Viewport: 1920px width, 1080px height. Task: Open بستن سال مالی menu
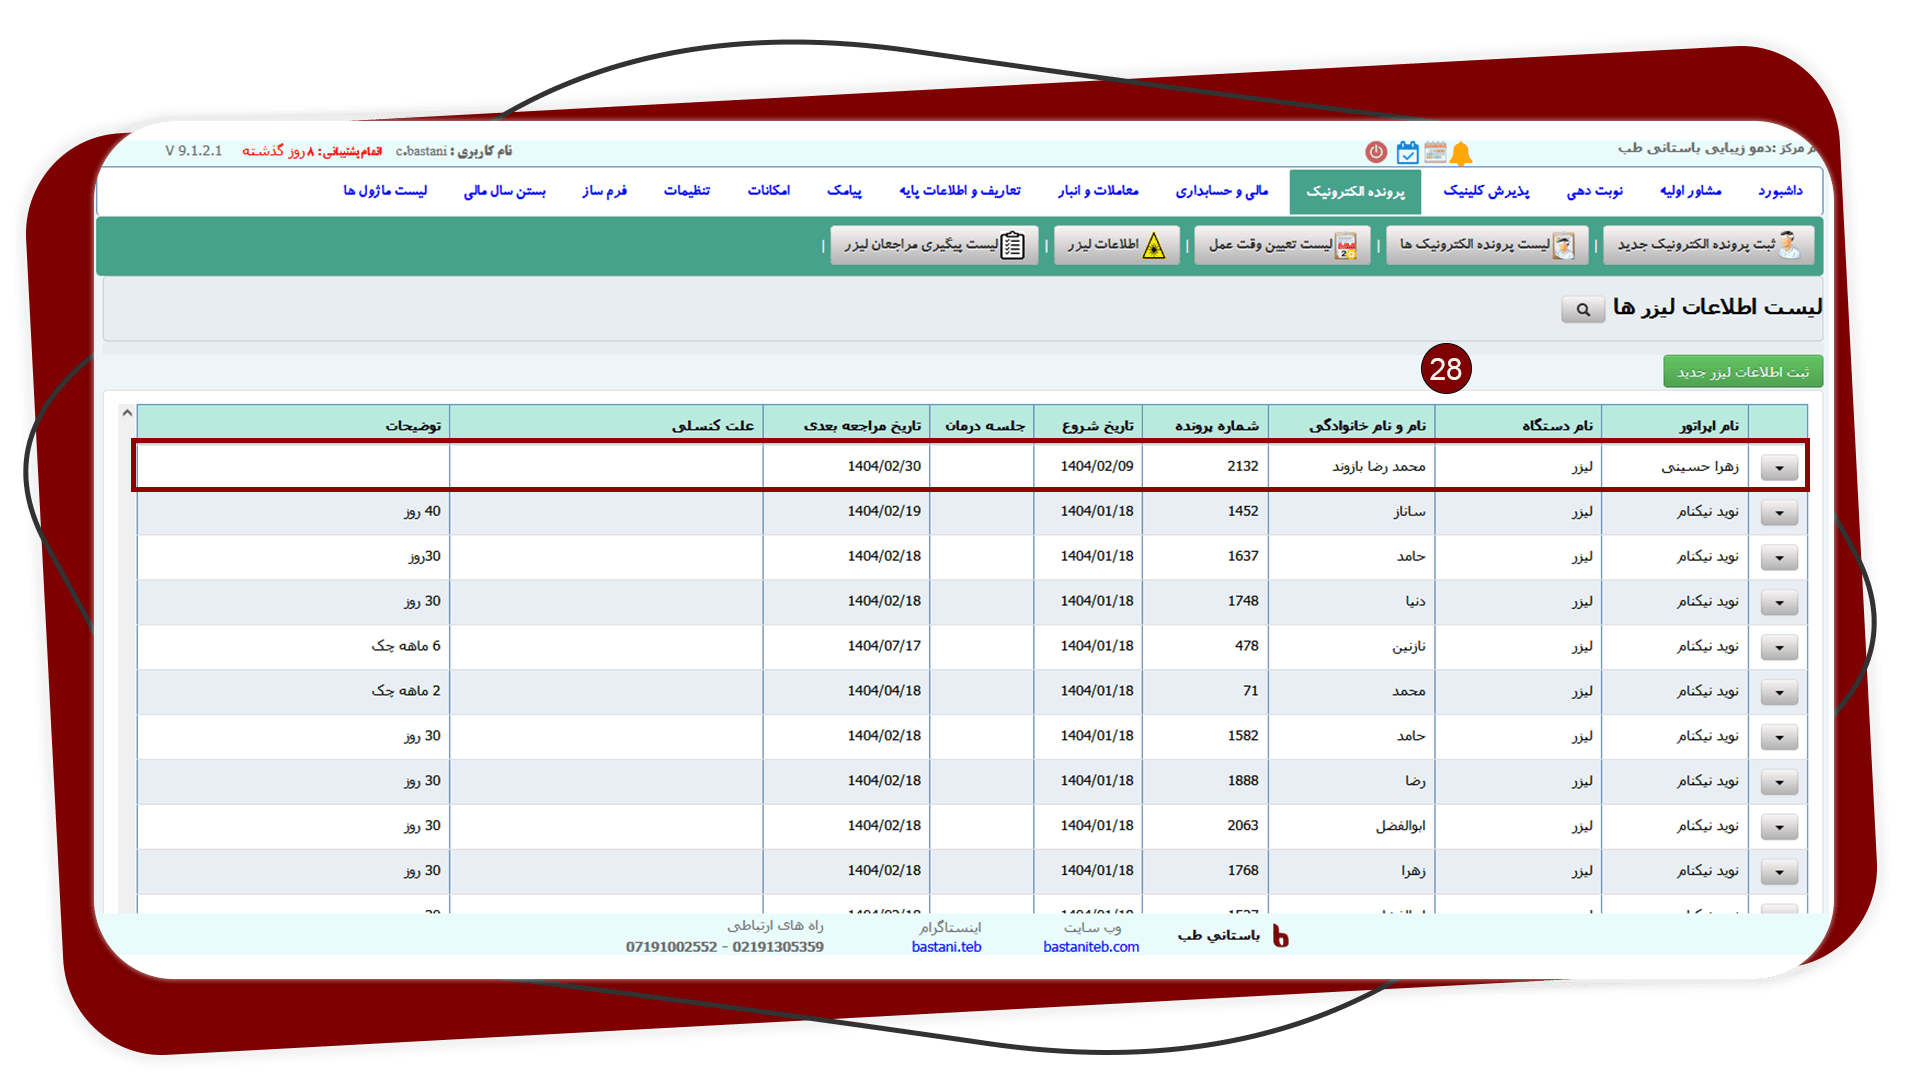pos(504,191)
